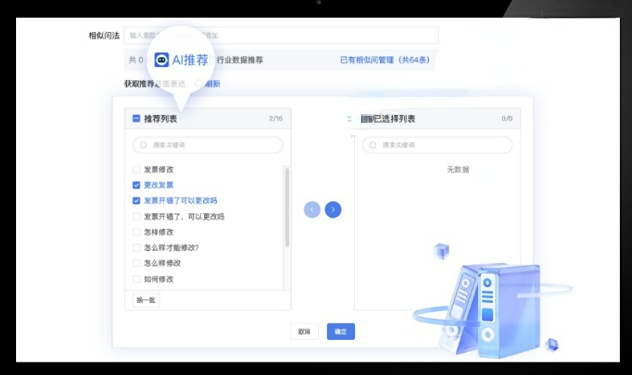Screen dimensions: 632x375
Task: Uncheck the 更改发票 checkbox
Action: (136, 185)
